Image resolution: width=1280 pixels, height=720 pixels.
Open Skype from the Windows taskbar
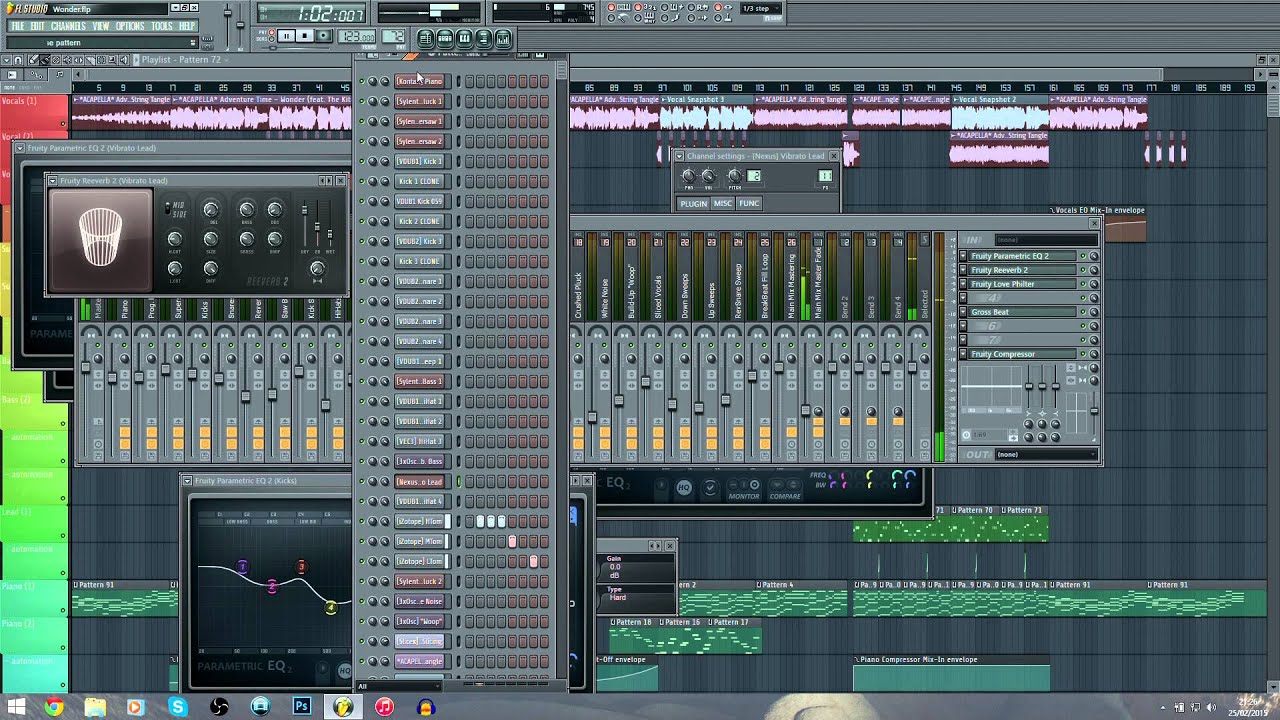tap(177, 707)
